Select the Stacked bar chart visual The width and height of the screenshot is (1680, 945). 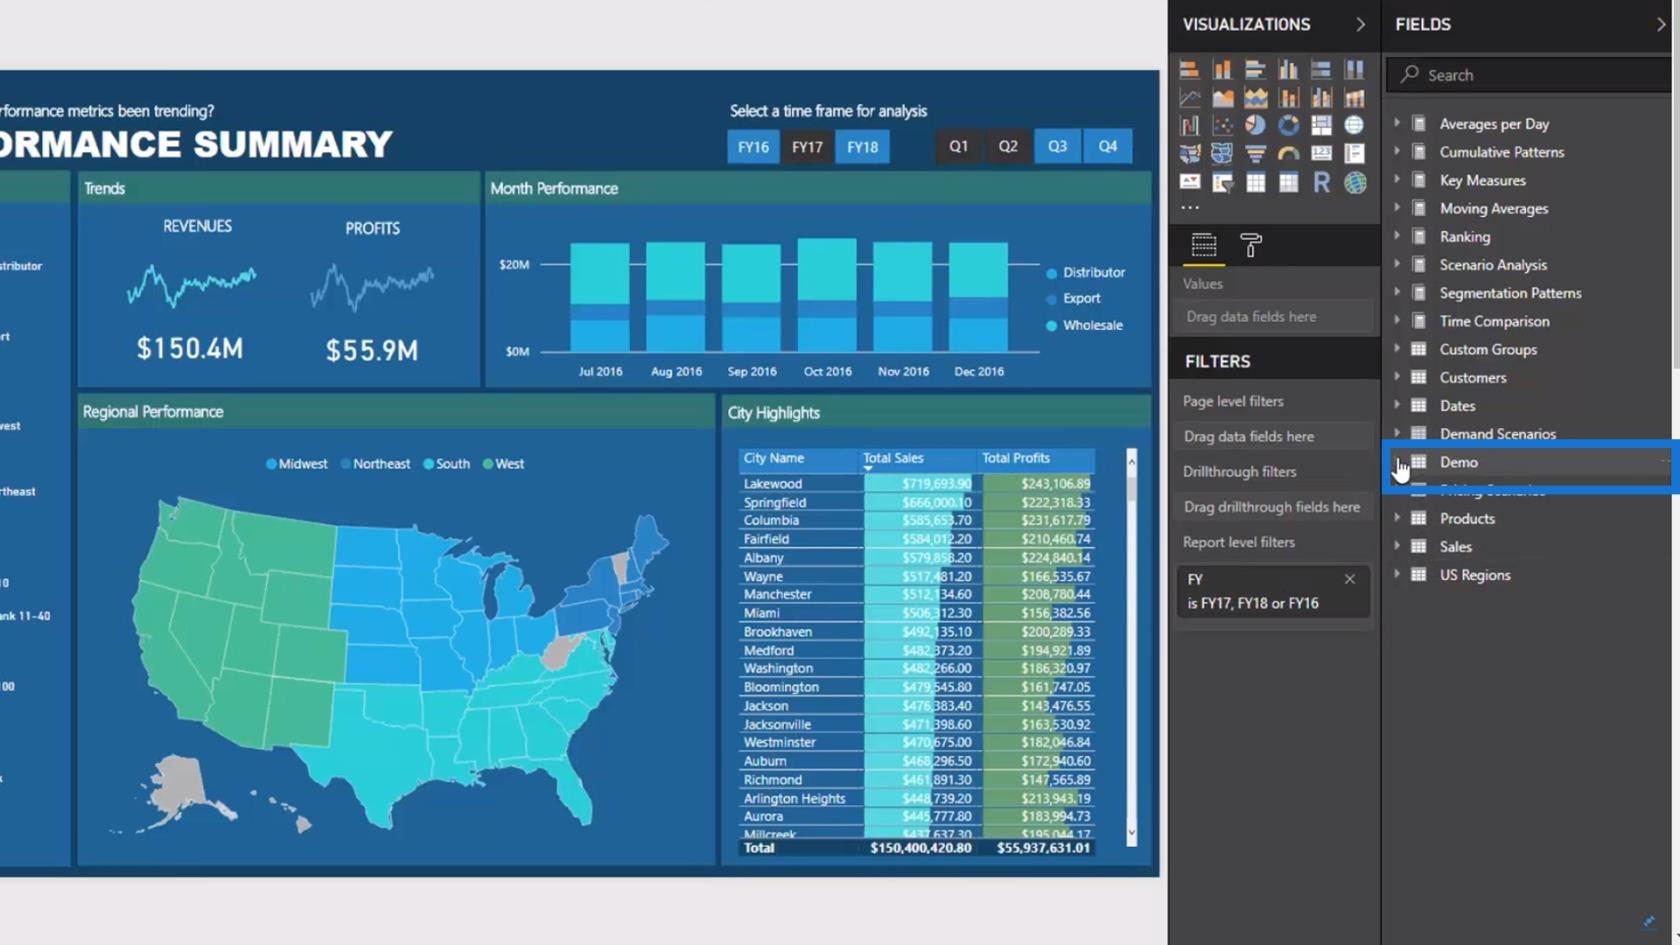coord(1189,69)
